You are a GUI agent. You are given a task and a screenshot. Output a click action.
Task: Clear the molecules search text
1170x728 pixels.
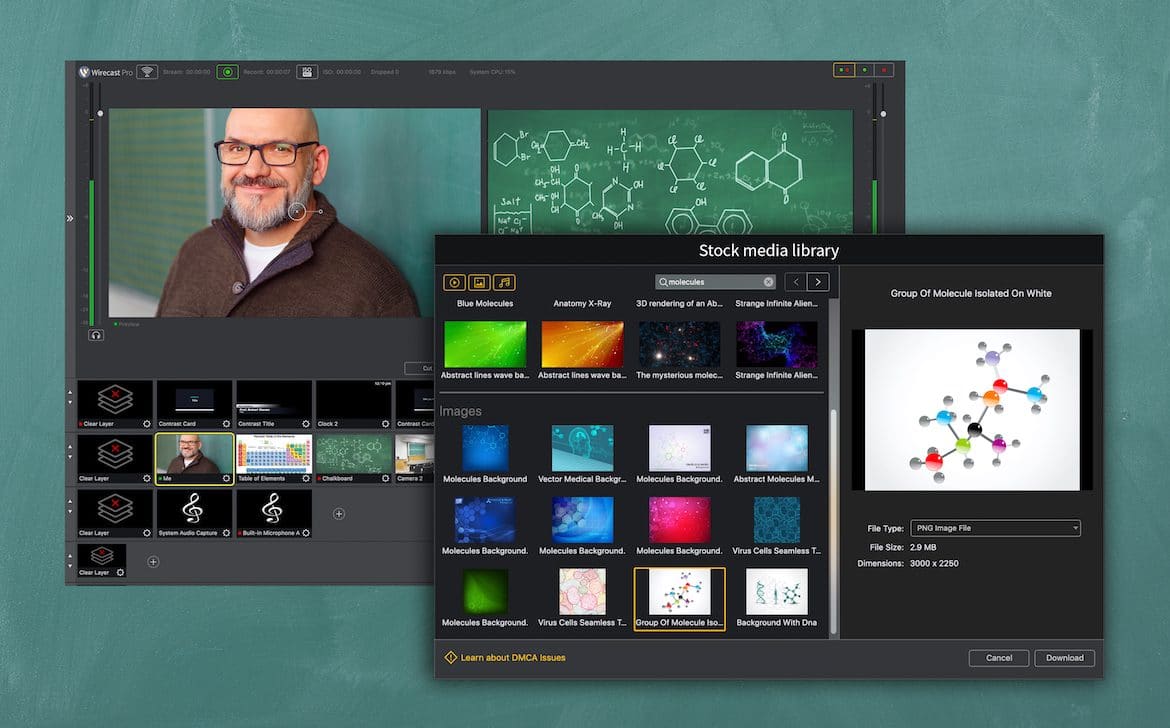click(768, 282)
